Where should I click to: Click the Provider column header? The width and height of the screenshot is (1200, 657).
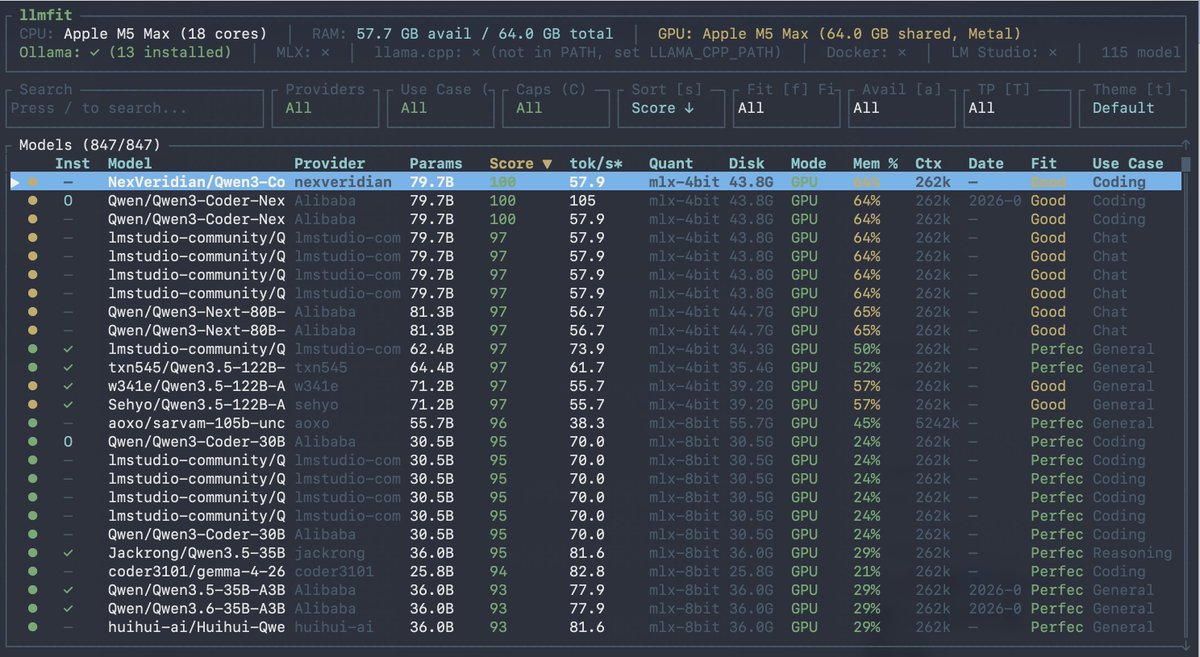coord(330,164)
